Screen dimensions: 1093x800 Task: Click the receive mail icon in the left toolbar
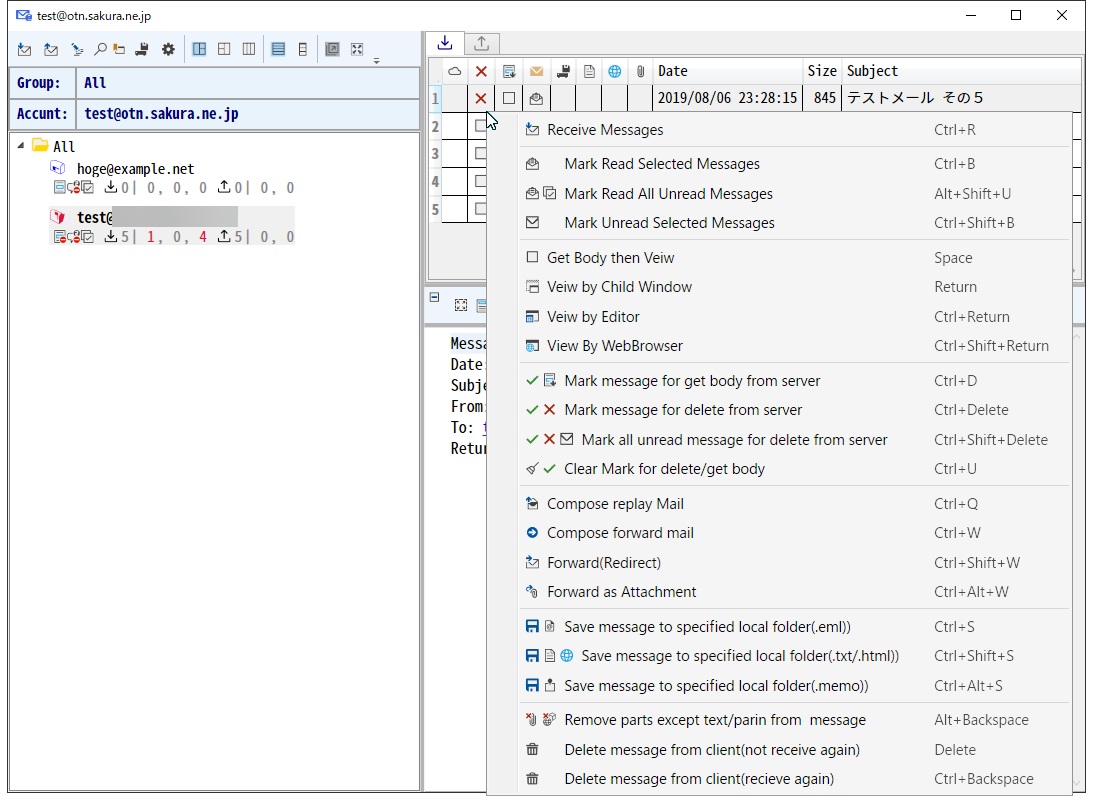coord(24,49)
